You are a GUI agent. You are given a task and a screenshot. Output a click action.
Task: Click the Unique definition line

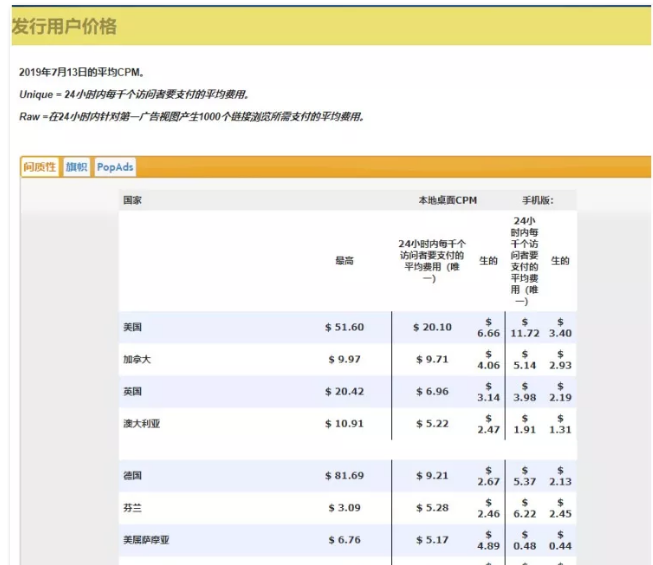pyautogui.click(x=134, y=95)
